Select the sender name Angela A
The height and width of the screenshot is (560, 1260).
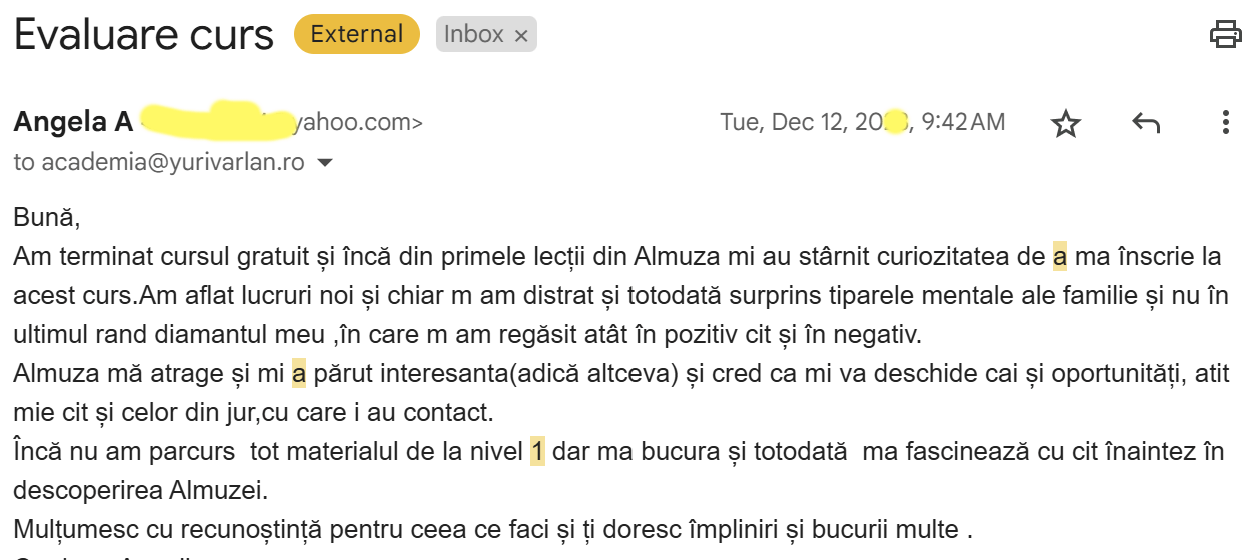point(73,123)
